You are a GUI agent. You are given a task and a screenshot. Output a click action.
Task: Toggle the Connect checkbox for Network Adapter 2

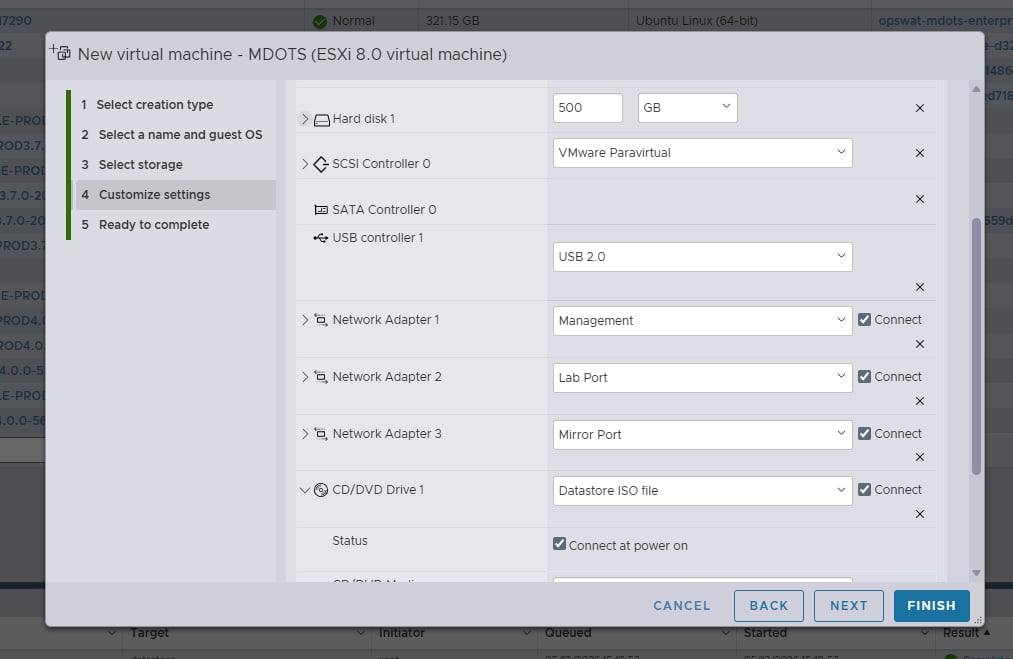(864, 376)
